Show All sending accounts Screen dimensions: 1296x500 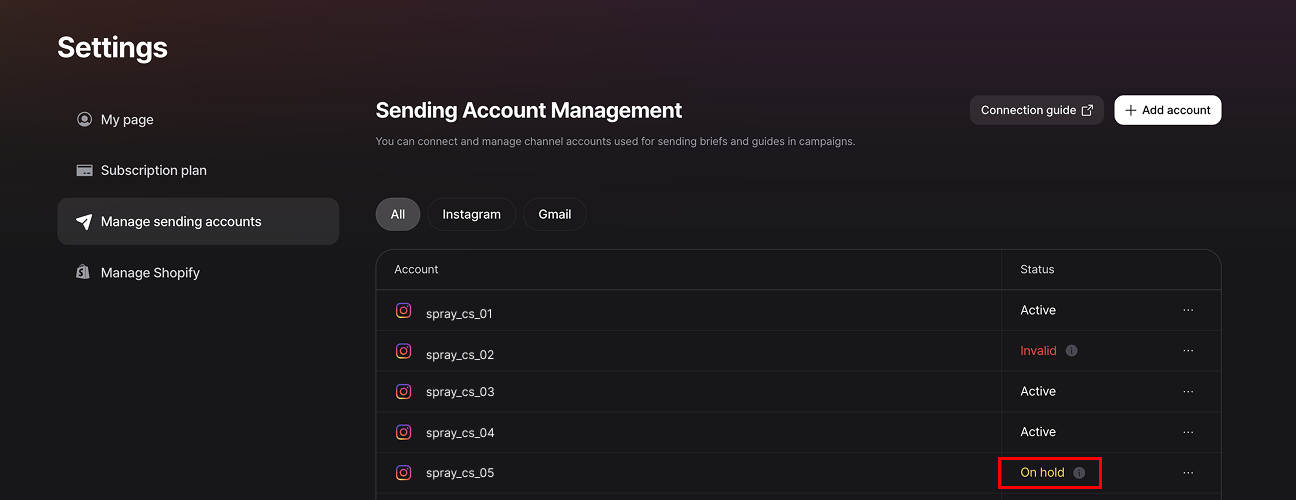[x=398, y=214]
